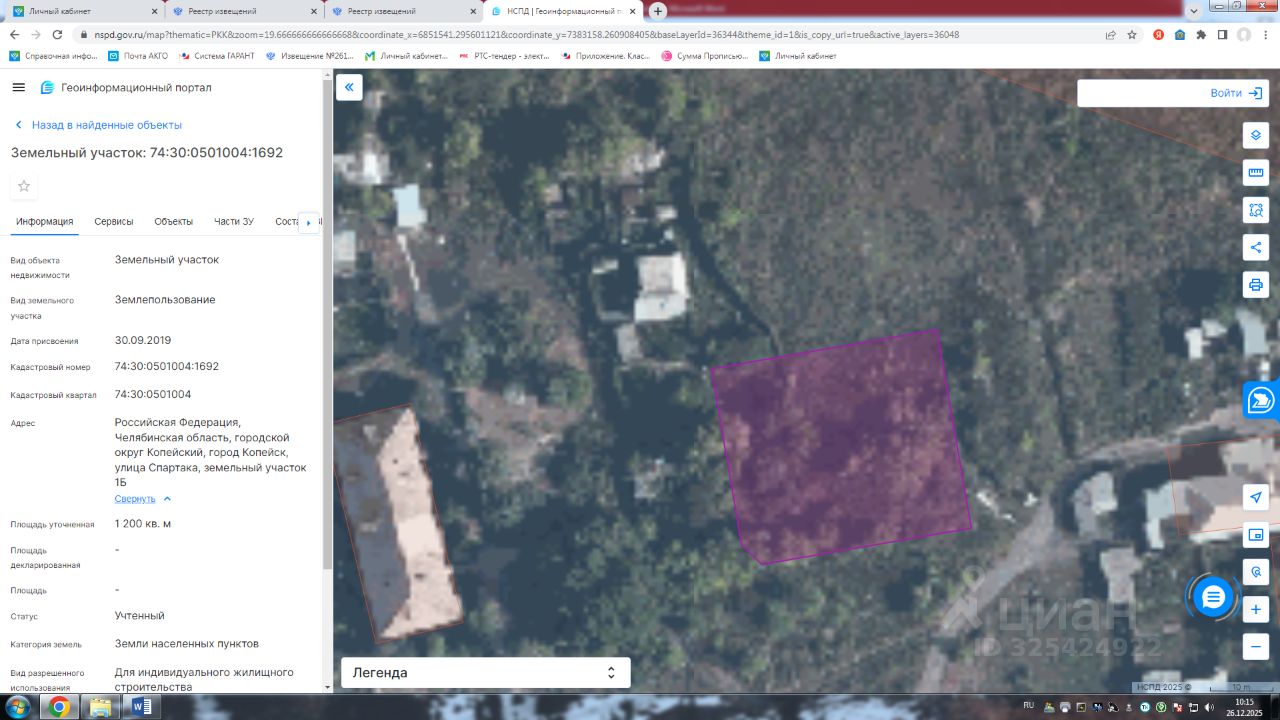Switch to the Сервисы tab
This screenshot has width=1280, height=720.
[x=114, y=221]
